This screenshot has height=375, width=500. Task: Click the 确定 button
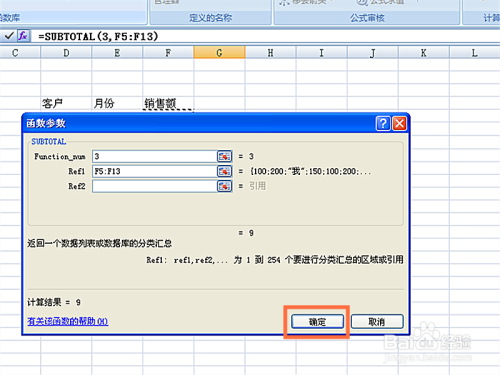[x=317, y=322]
